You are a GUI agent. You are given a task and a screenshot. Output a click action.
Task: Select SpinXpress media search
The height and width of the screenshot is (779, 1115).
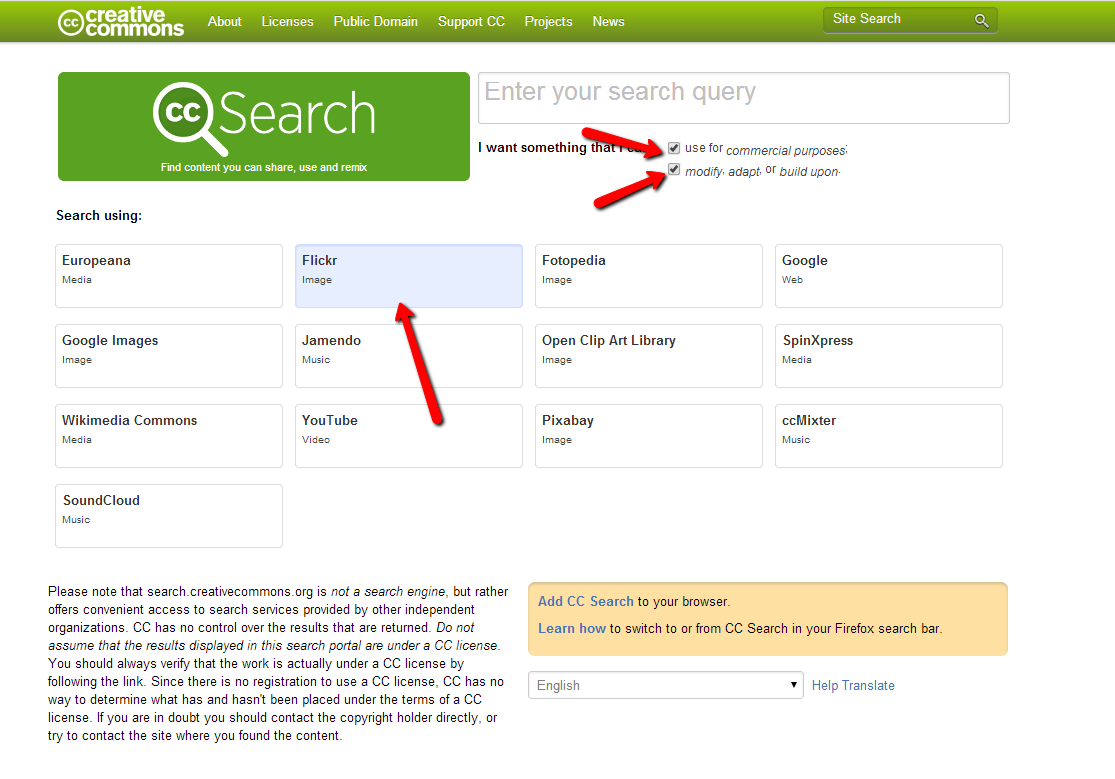889,356
